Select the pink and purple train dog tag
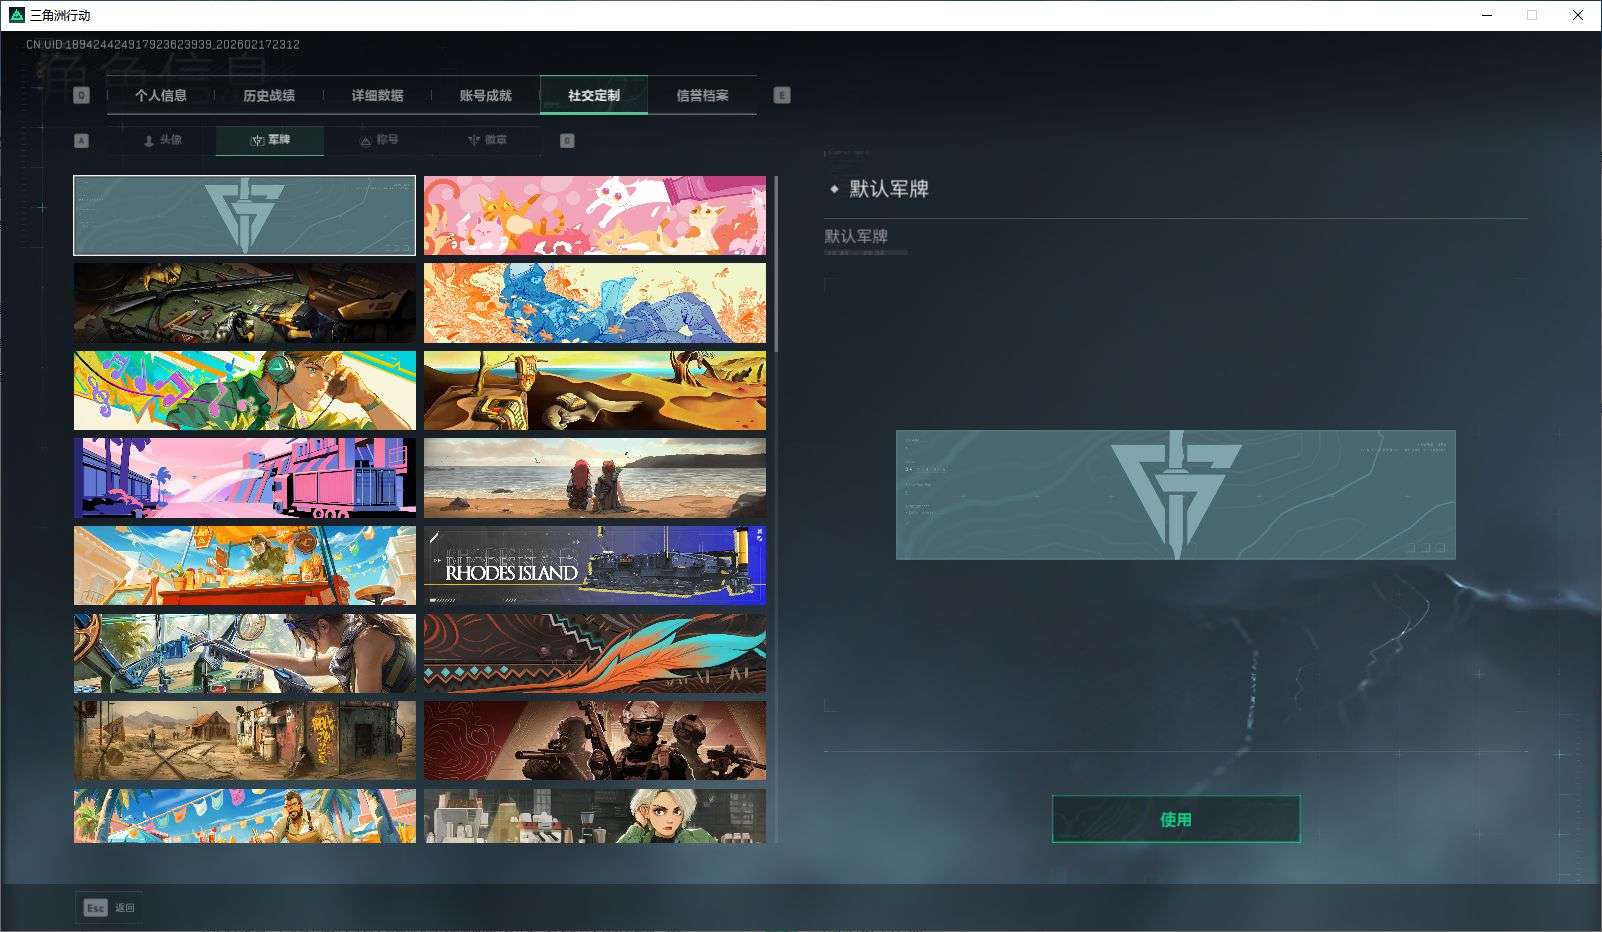This screenshot has height=932, width=1602. point(244,478)
